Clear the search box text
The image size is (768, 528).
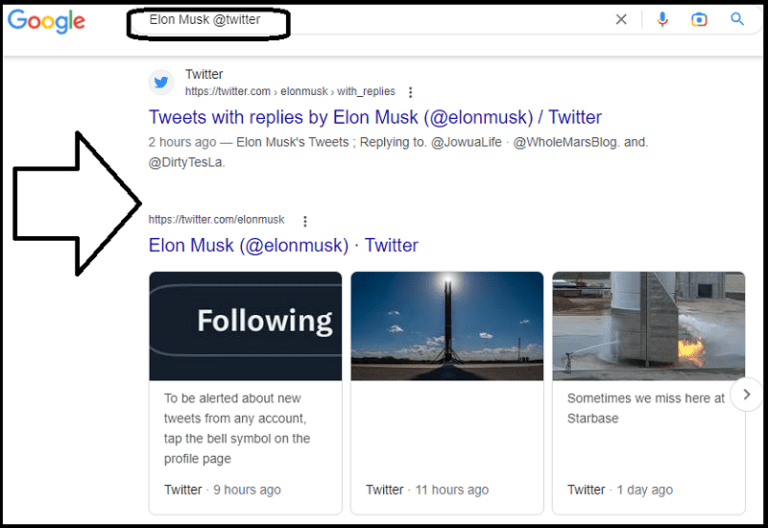point(621,19)
